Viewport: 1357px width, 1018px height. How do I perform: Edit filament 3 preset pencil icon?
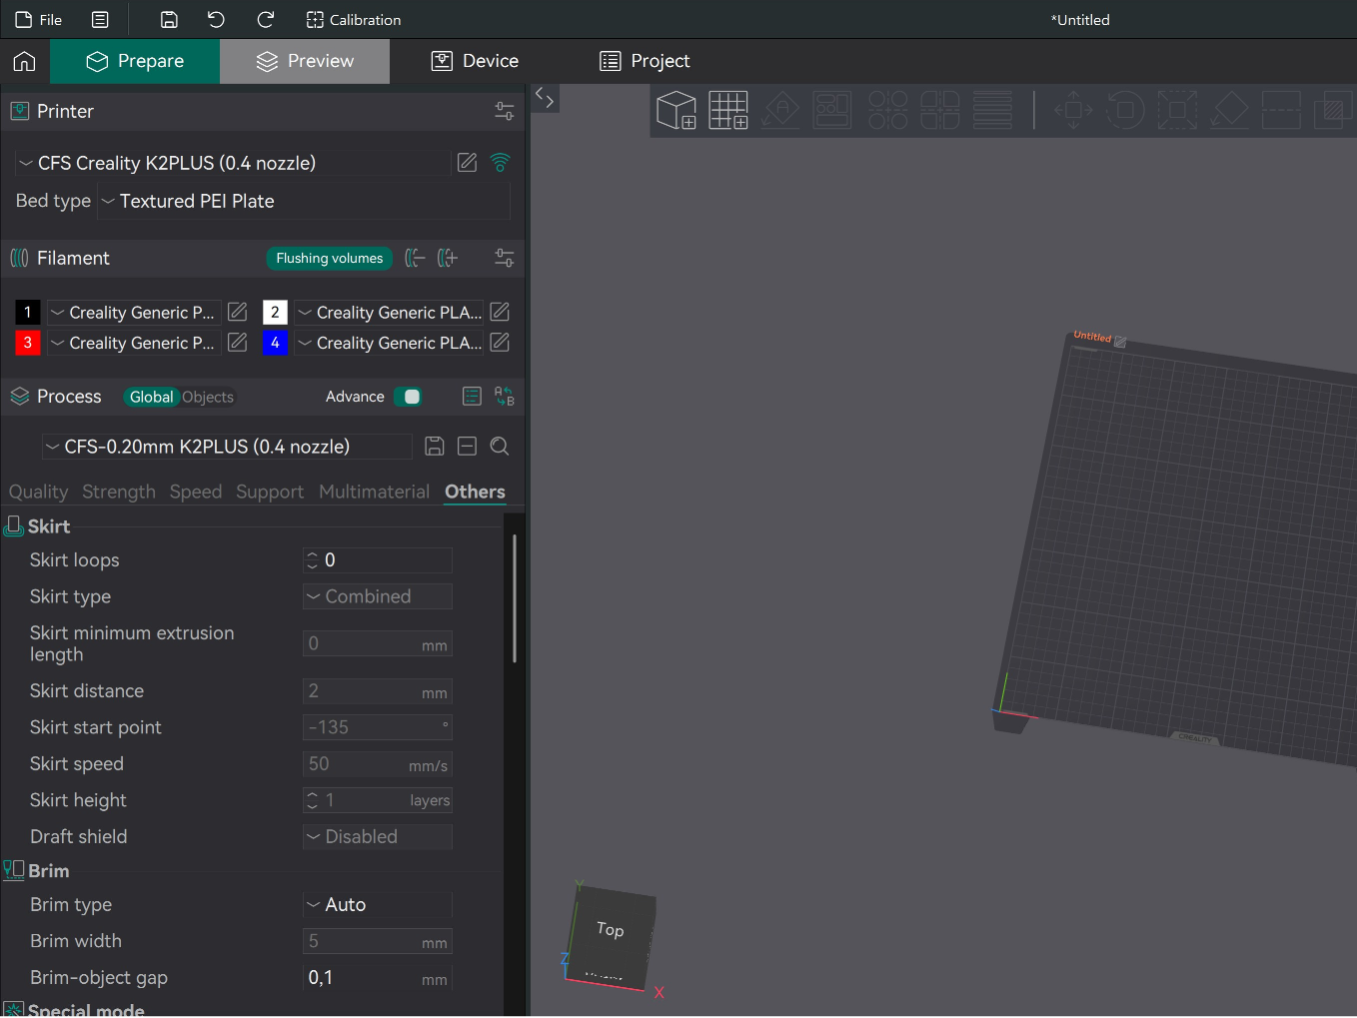tap(237, 342)
